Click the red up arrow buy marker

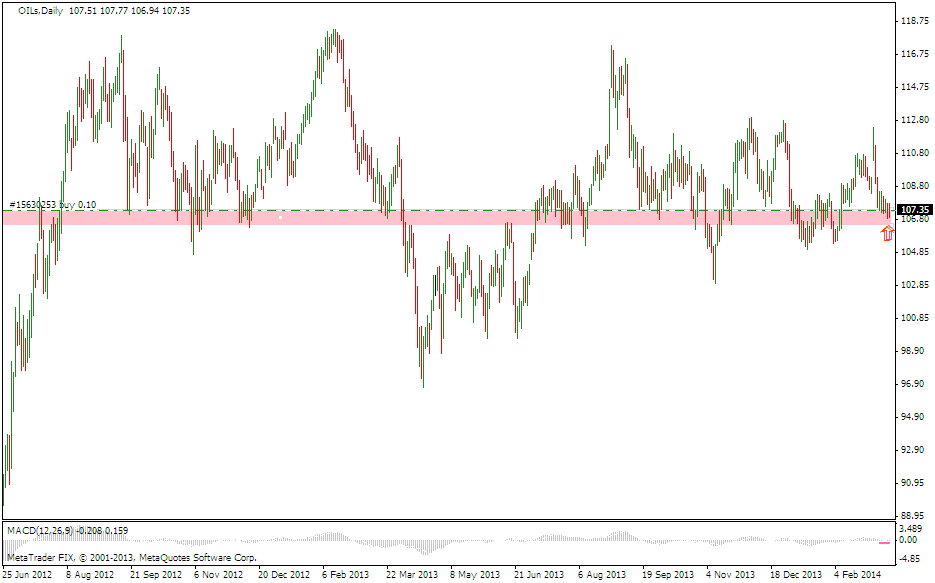(x=887, y=234)
